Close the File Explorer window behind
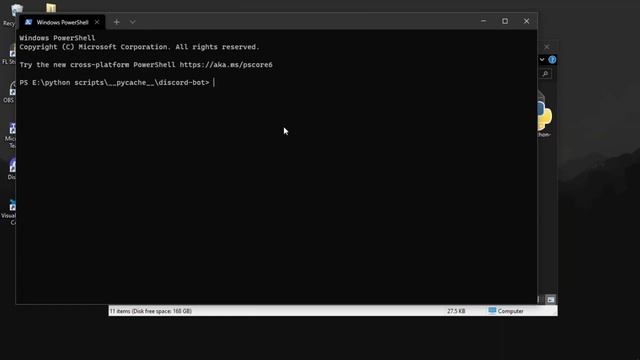Viewport: 640px width, 360px height. pos(547,47)
